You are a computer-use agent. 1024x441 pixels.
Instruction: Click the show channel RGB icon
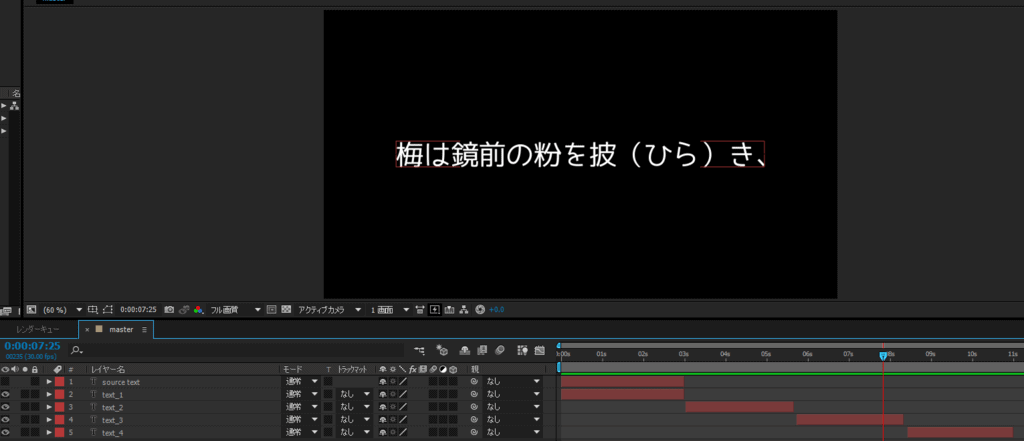coord(198,310)
